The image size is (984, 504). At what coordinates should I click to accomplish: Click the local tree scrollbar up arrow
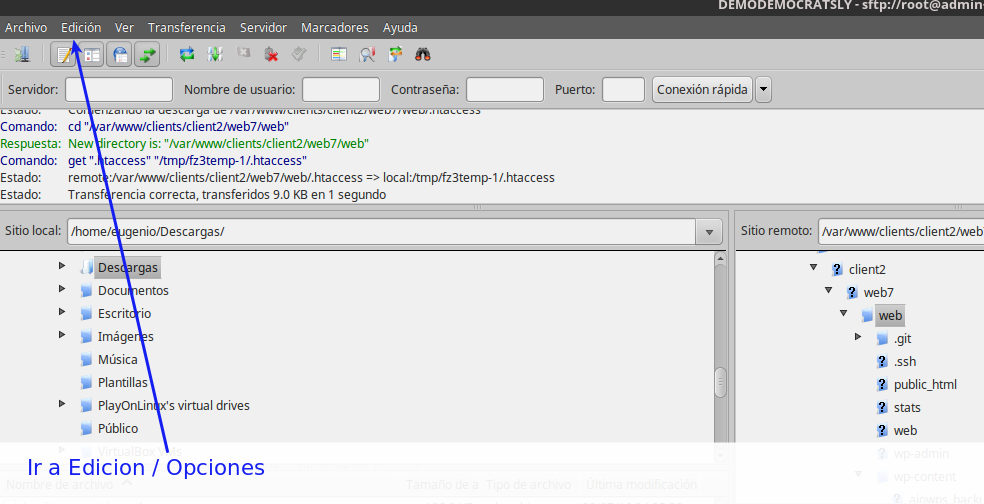[x=720, y=258]
